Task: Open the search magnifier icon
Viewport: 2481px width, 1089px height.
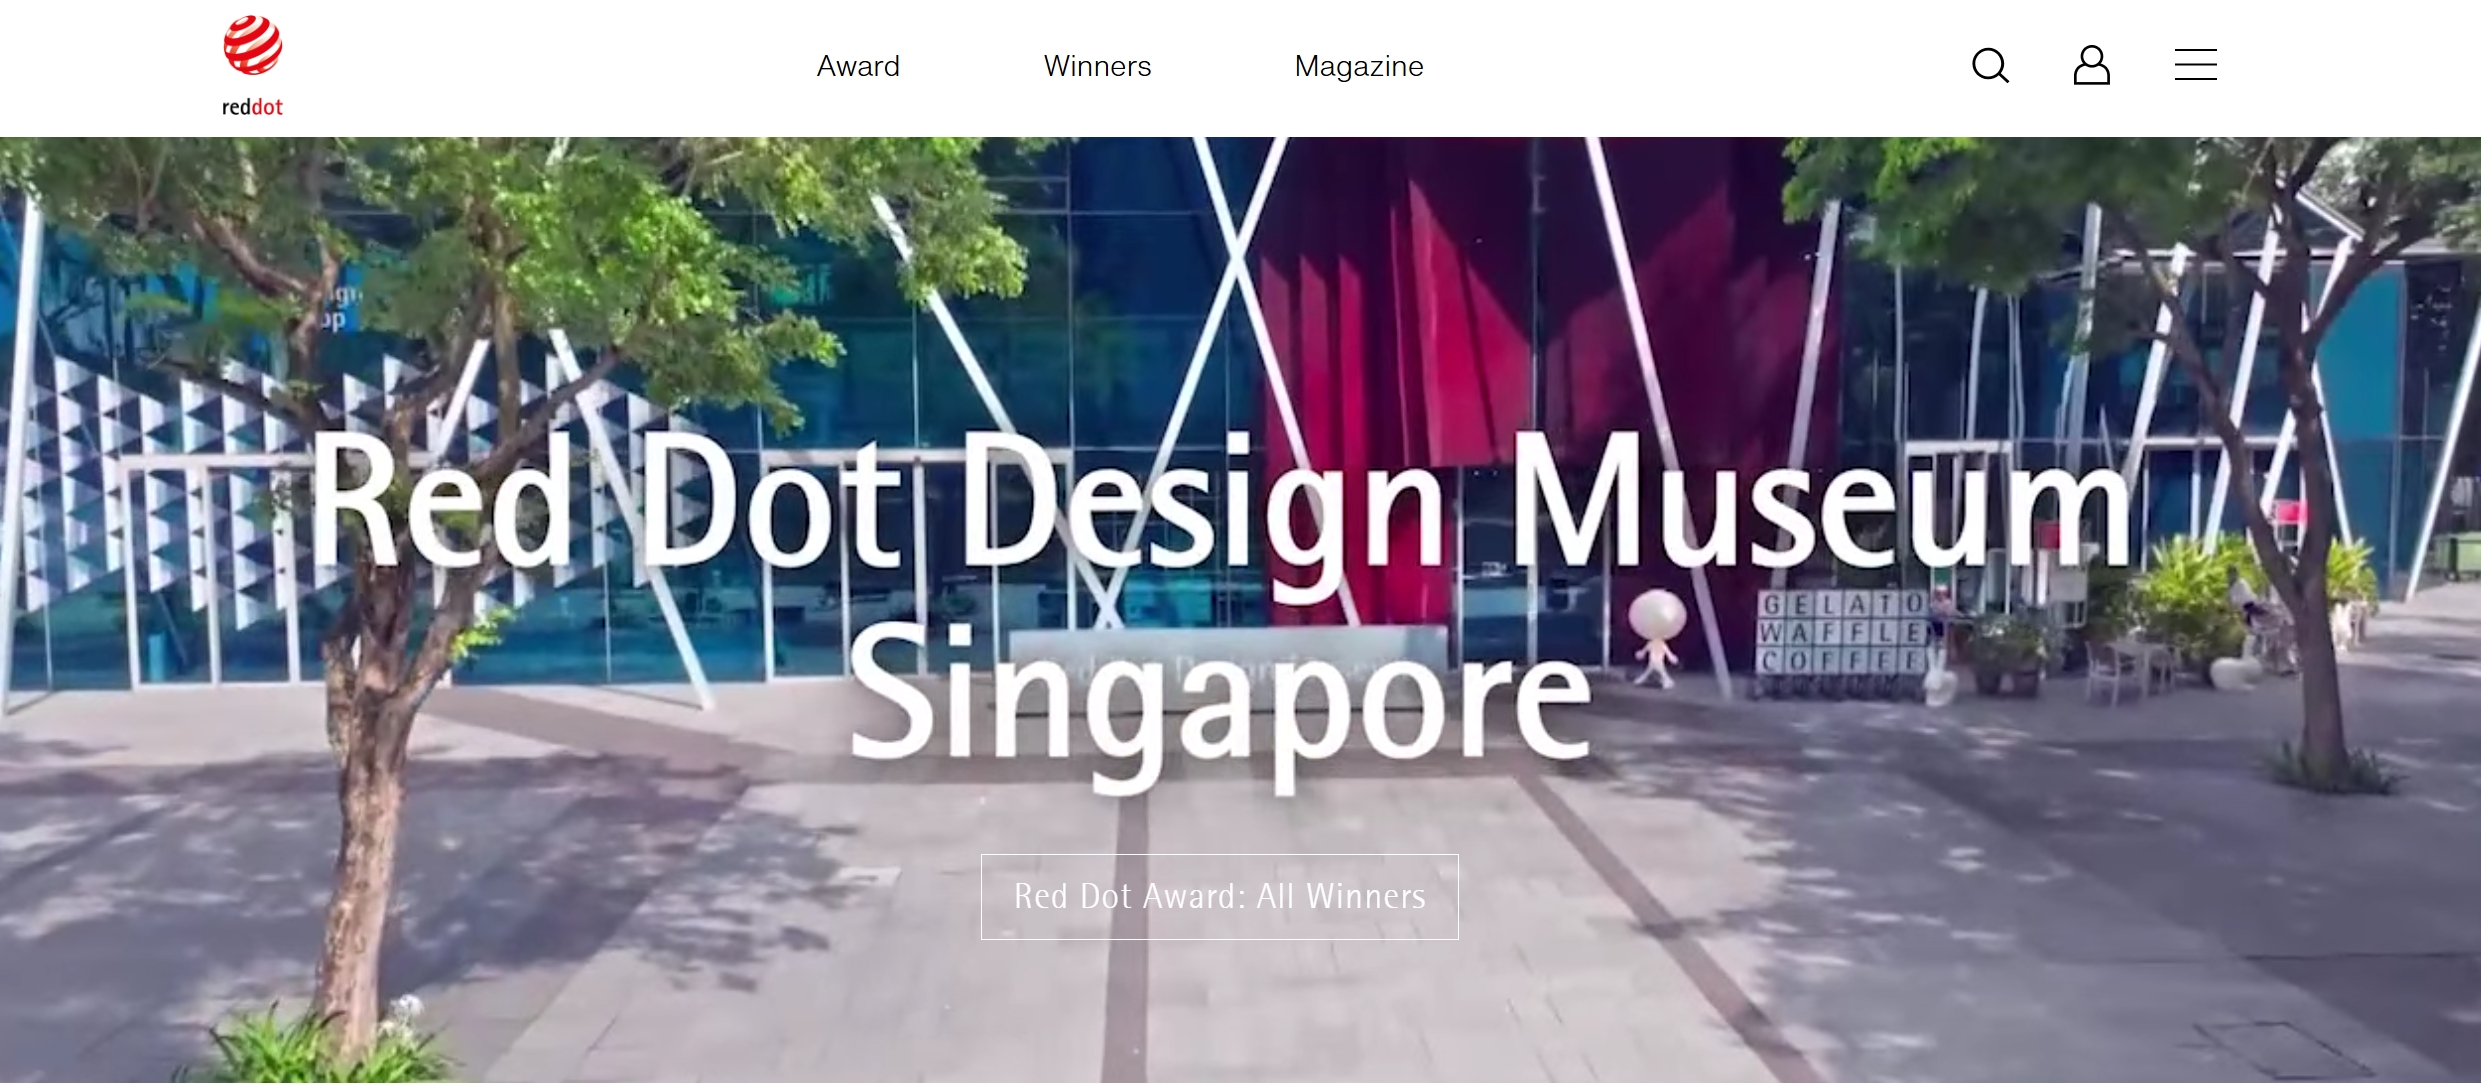Action: tap(1990, 66)
